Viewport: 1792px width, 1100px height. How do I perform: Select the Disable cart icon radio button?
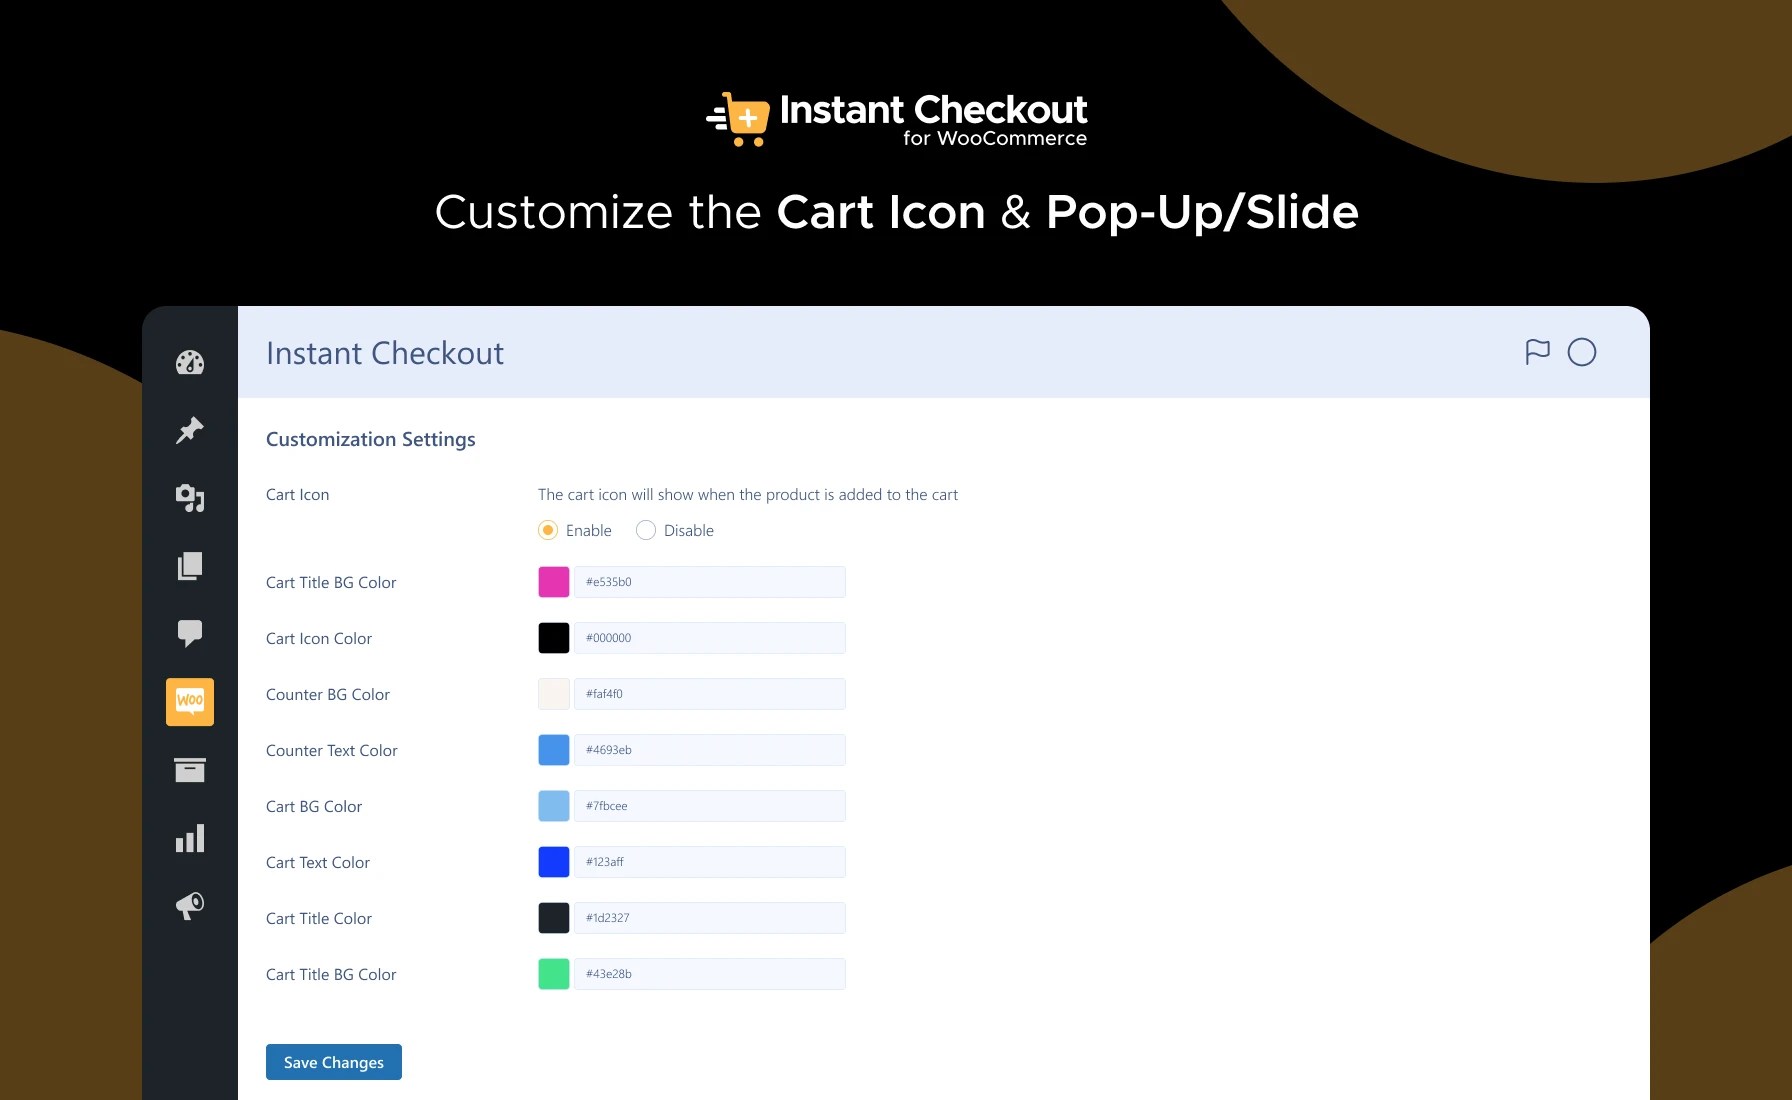646,530
